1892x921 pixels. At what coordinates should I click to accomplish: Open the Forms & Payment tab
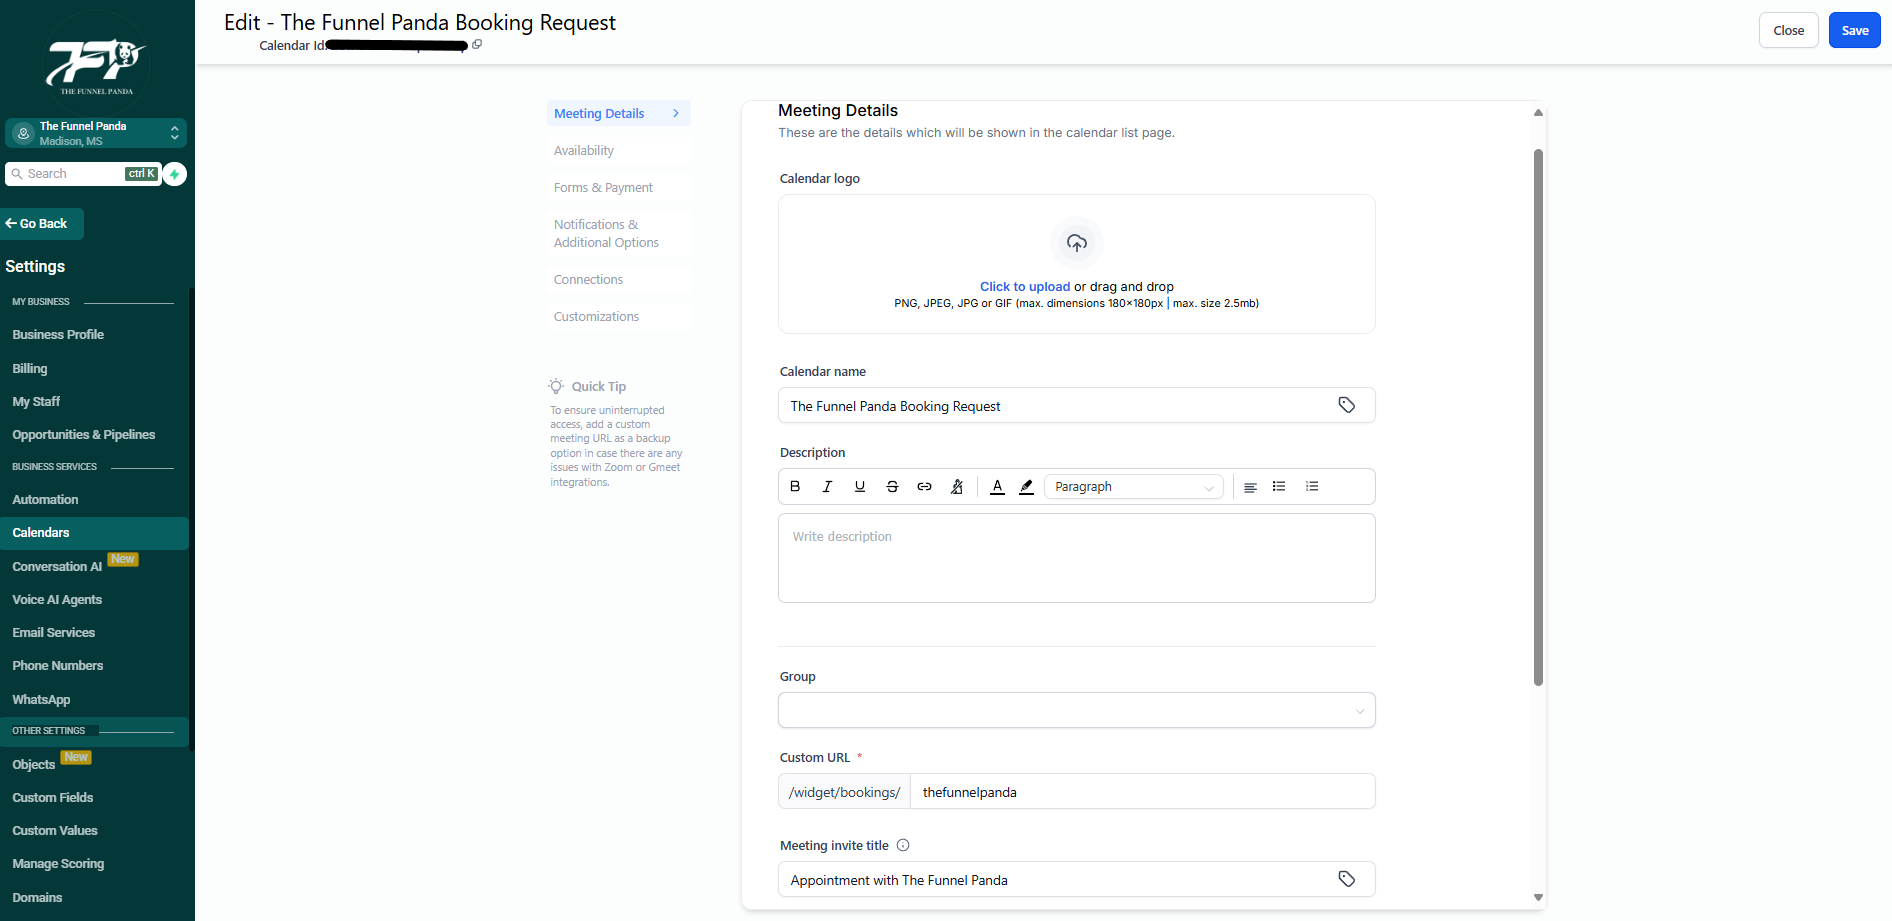pos(603,188)
